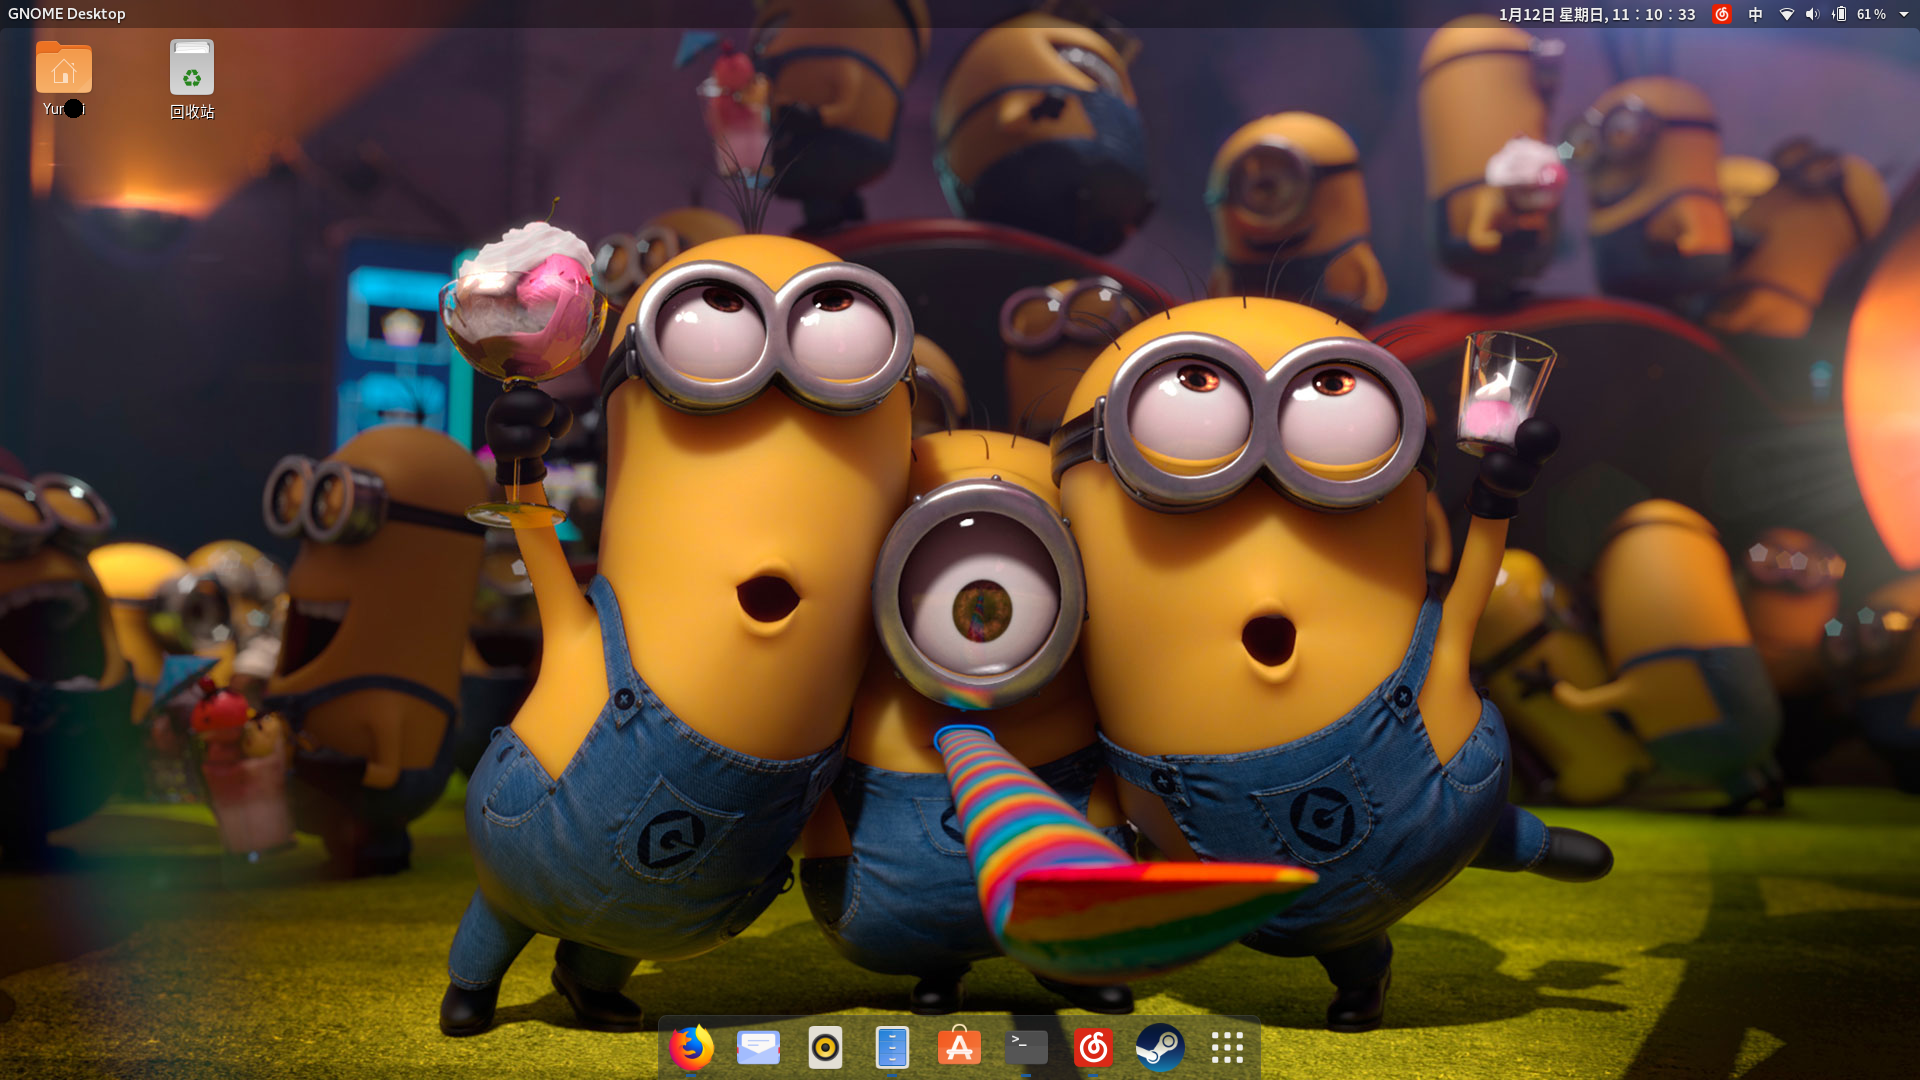The image size is (1920, 1080).
Task: Open Ubuntu Software store icon
Action: tap(959, 1047)
